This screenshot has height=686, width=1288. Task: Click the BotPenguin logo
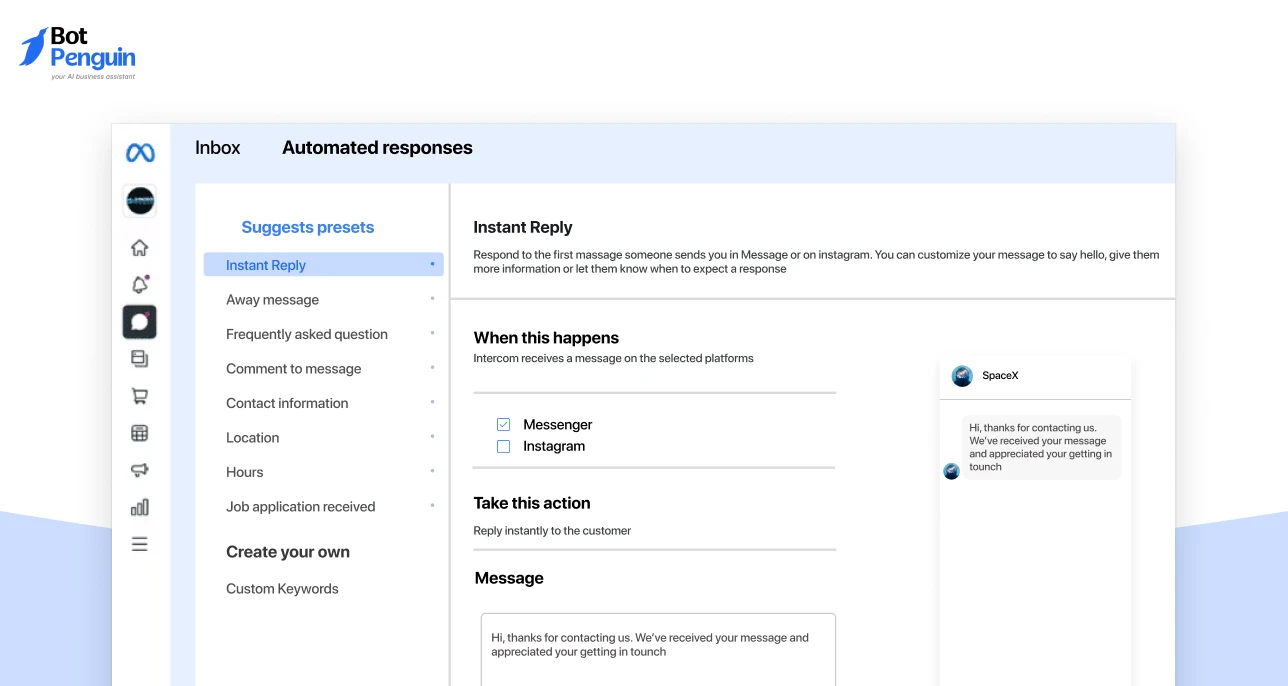point(78,53)
